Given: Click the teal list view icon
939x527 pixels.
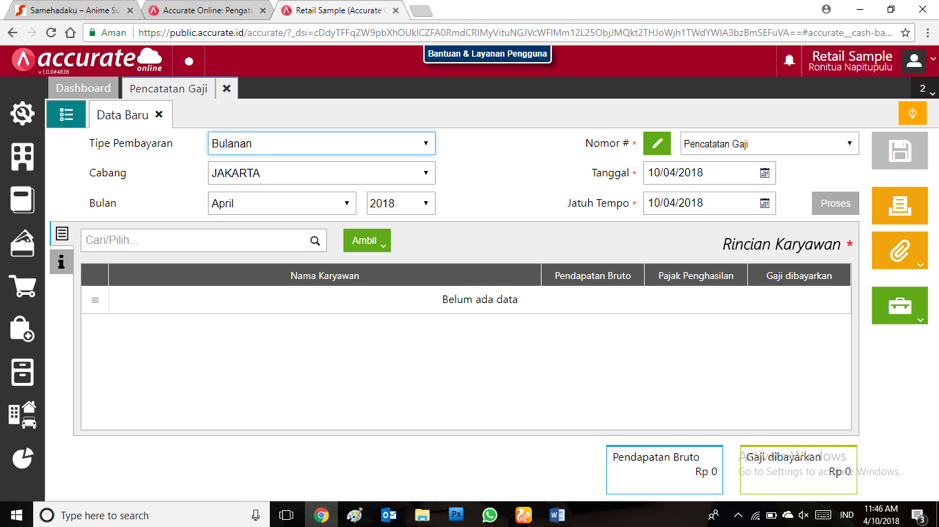Looking at the screenshot, I should 66,114.
